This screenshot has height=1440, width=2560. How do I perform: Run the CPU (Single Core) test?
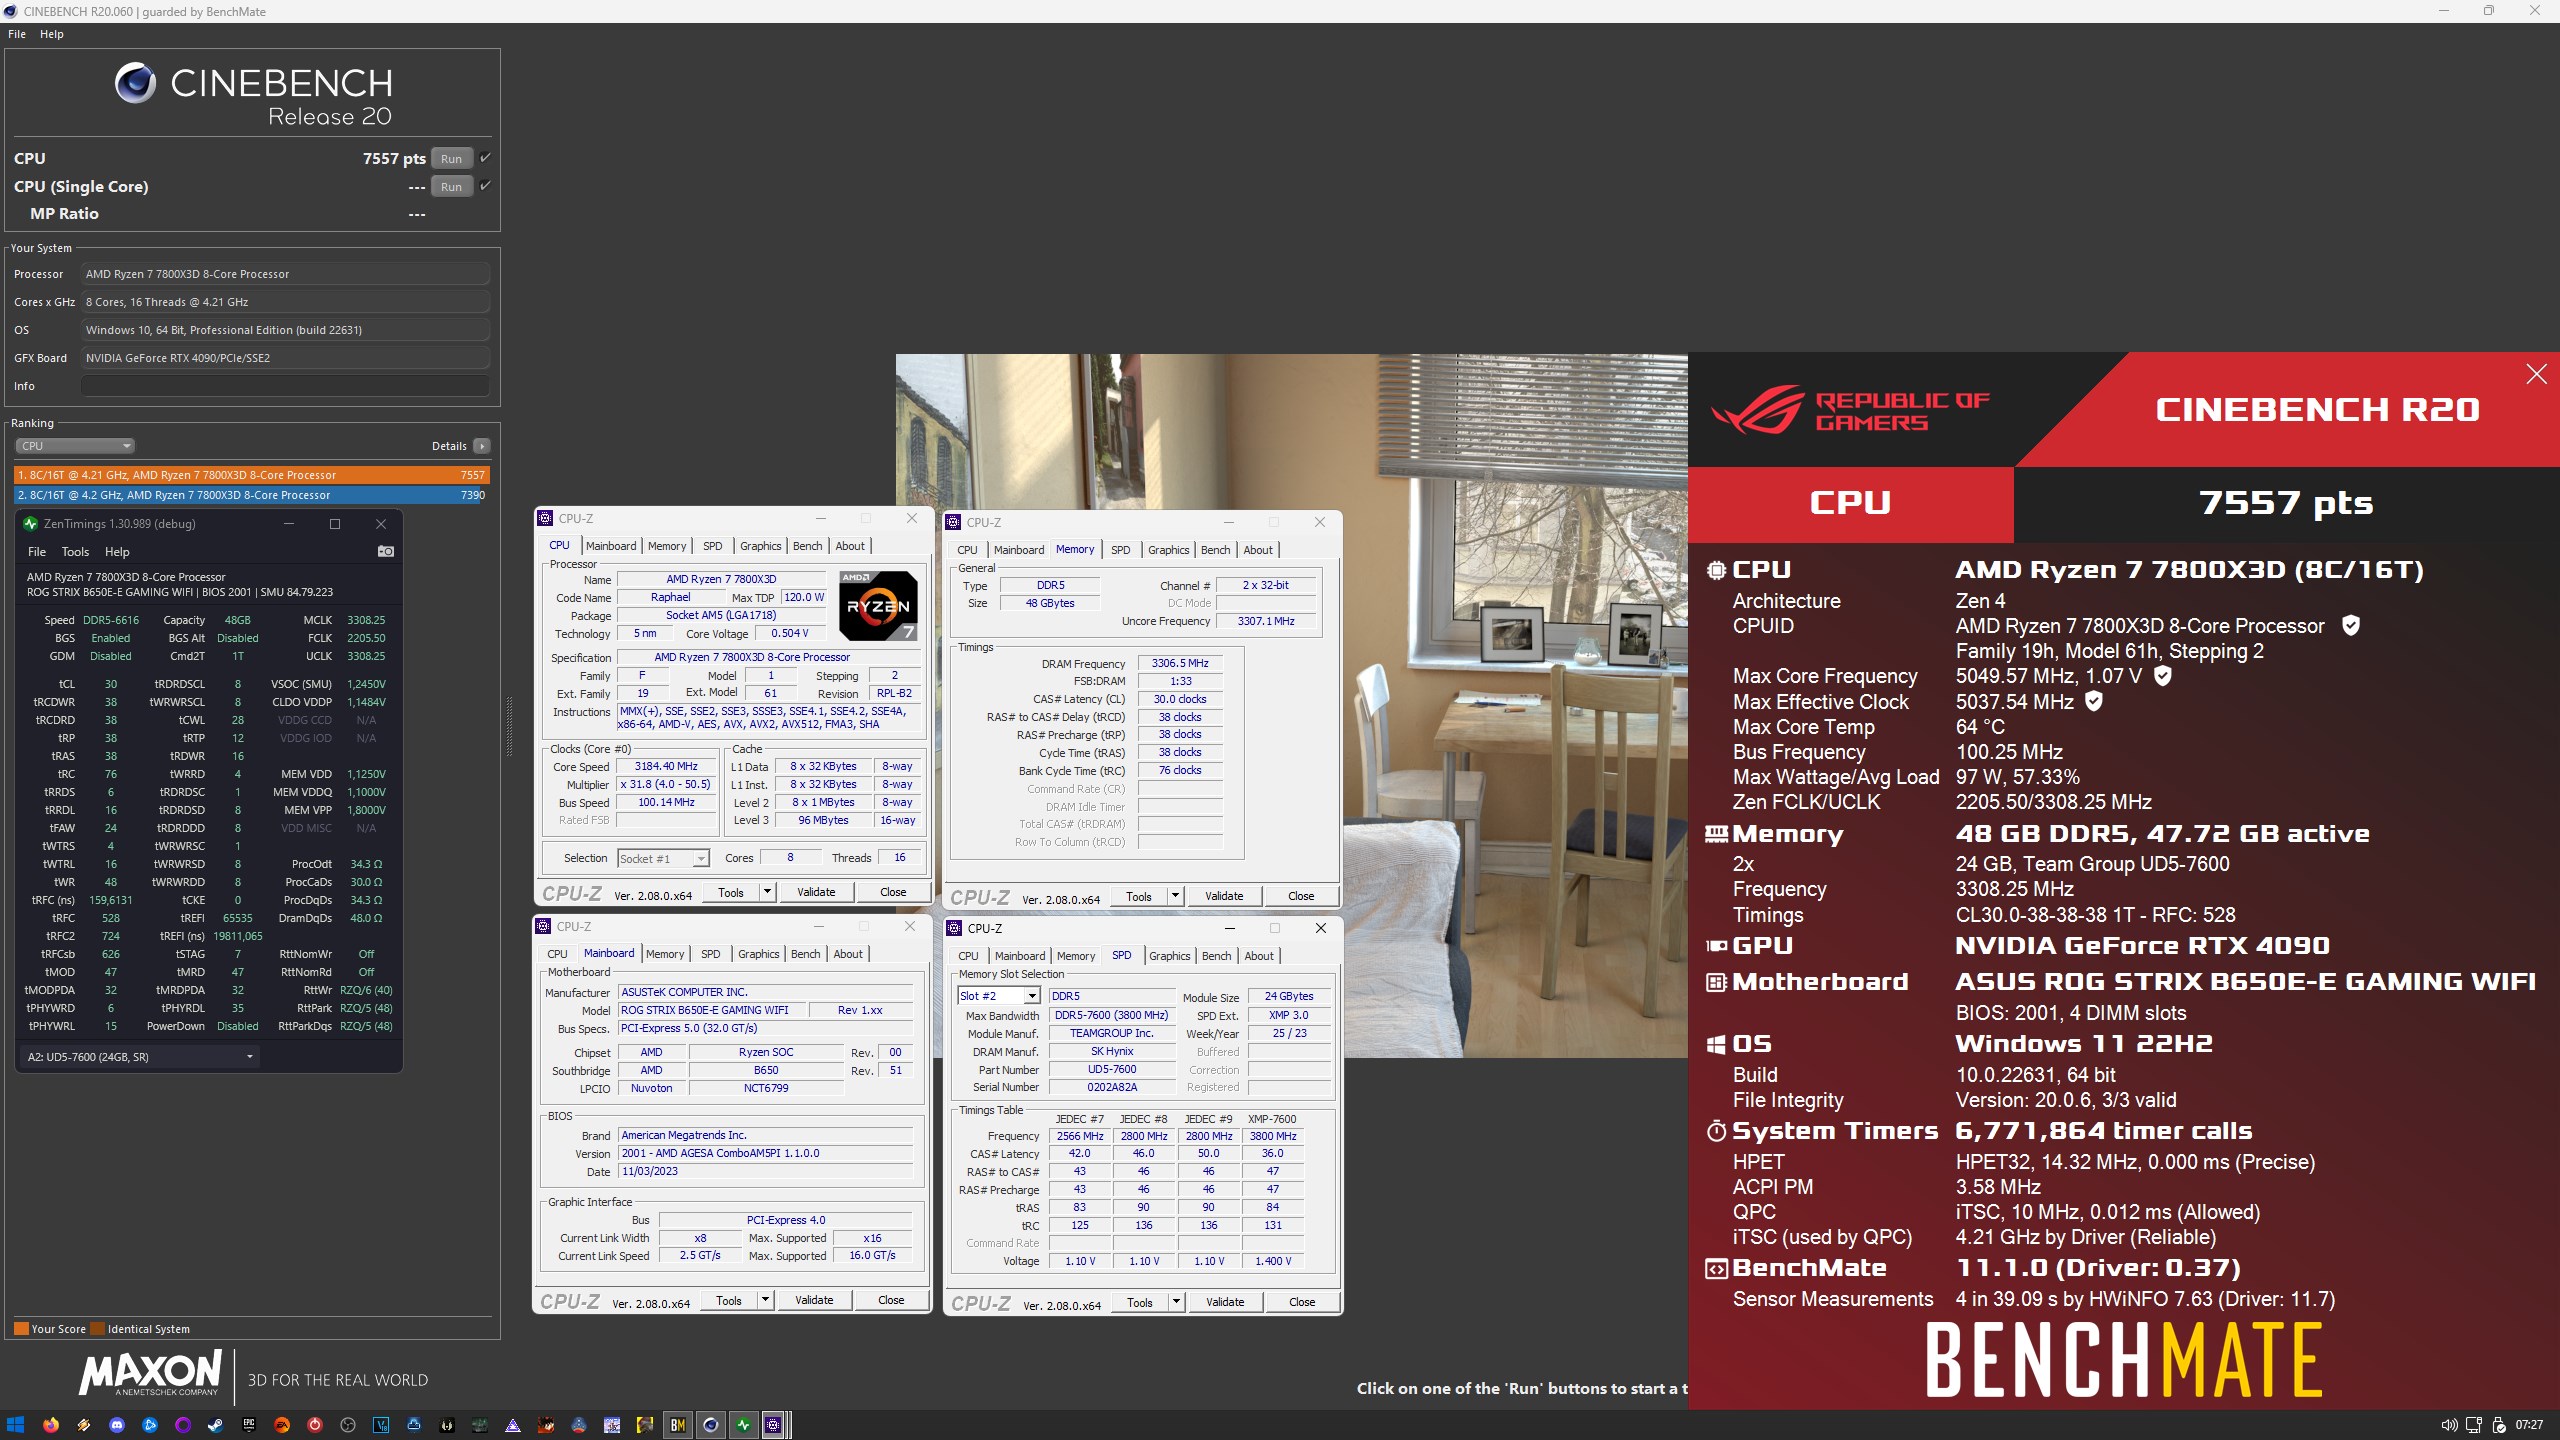[x=451, y=186]
